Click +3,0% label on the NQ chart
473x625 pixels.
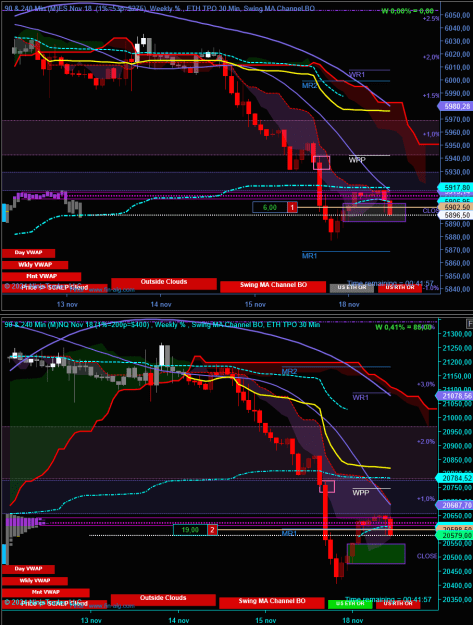click(x=426, y=384)
